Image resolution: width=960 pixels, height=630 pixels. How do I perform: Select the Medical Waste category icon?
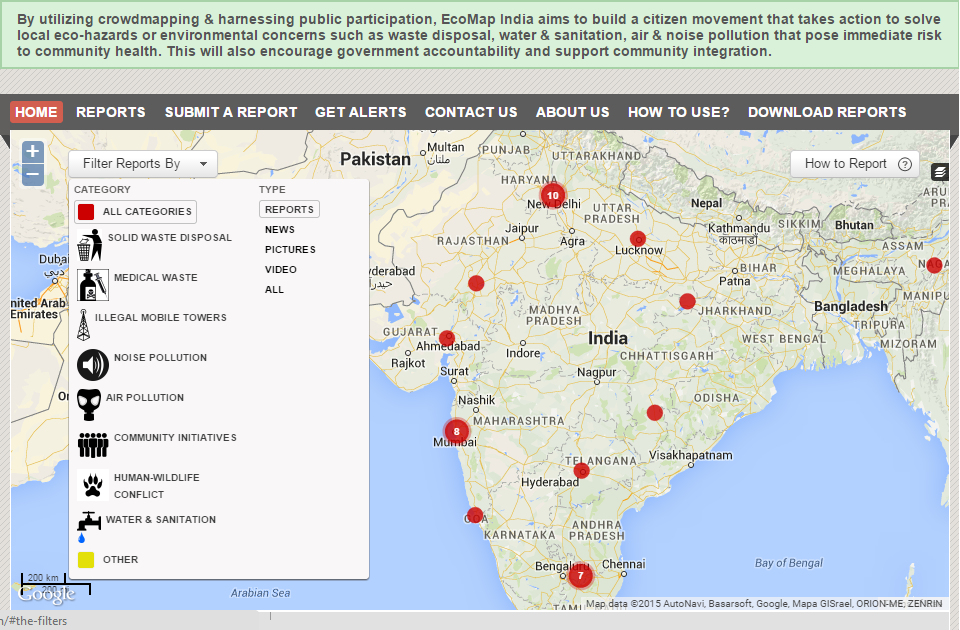92,284
